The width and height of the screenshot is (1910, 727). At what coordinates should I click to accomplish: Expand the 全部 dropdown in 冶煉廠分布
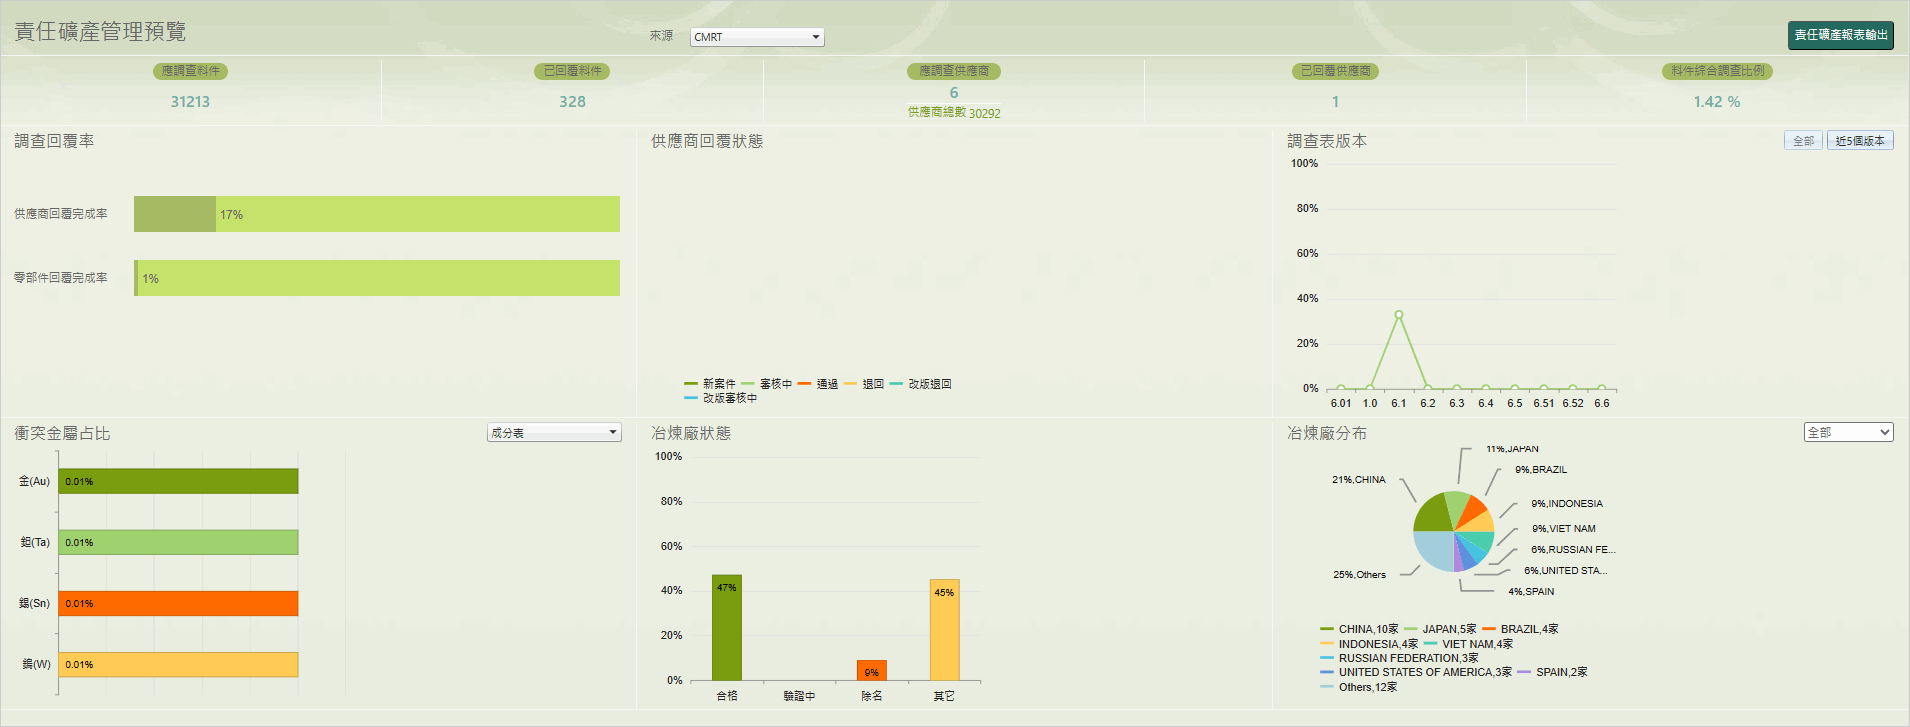tap(1849, 432)
